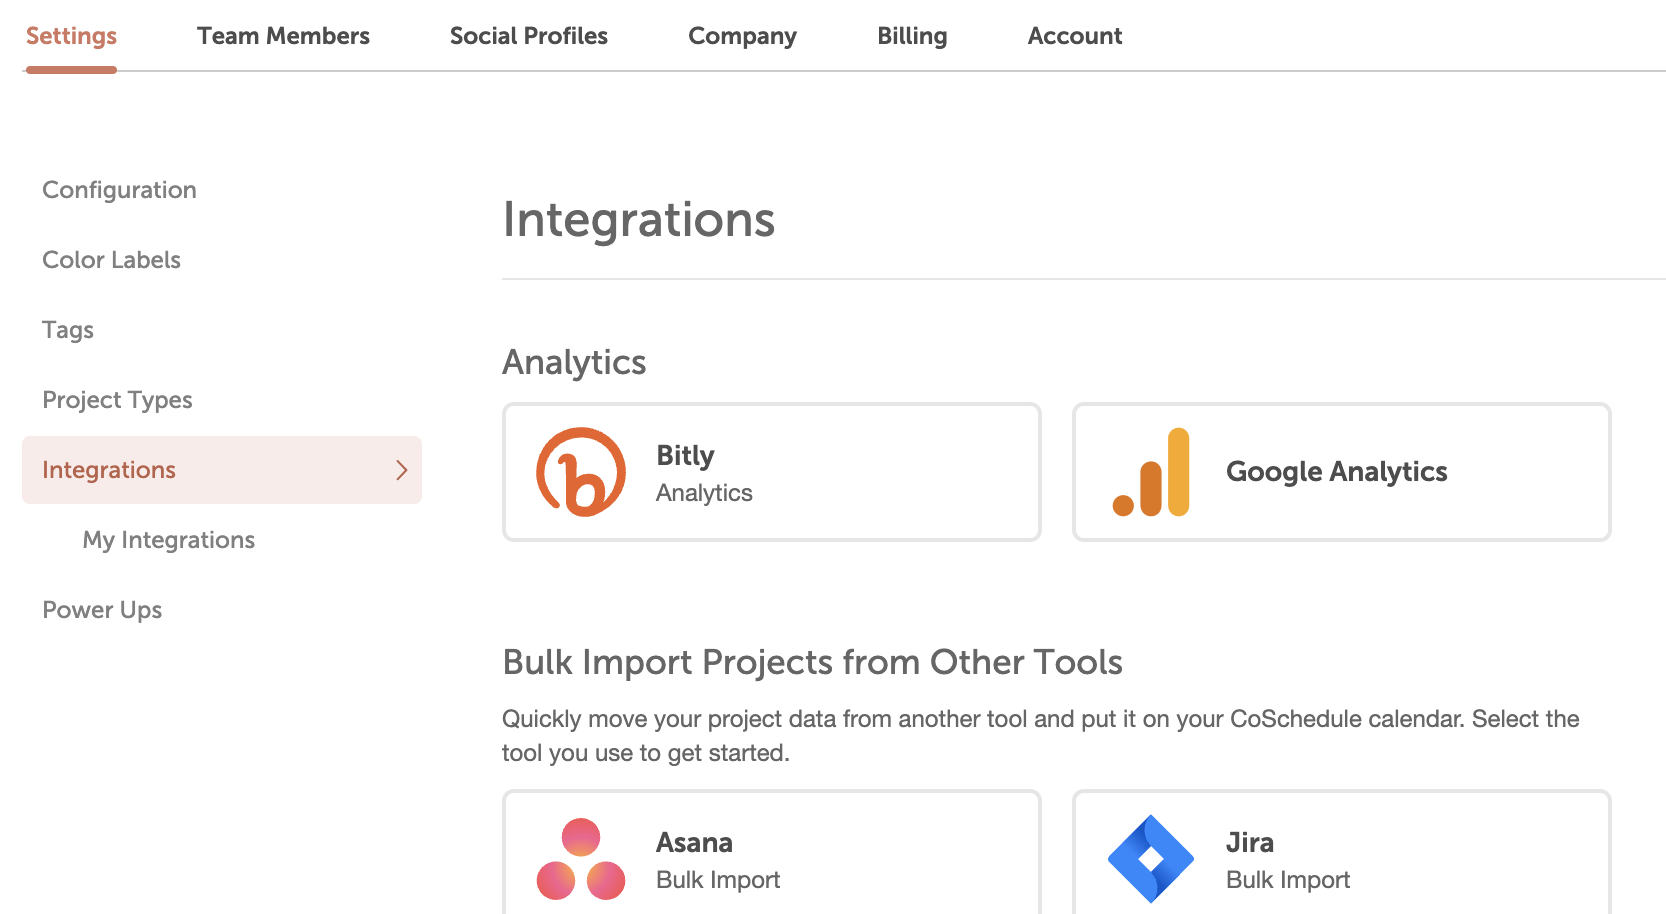Viewport: 1666px width, 914px height.
Task: Click the Bitly card title
Action: [x=685, y=456]
